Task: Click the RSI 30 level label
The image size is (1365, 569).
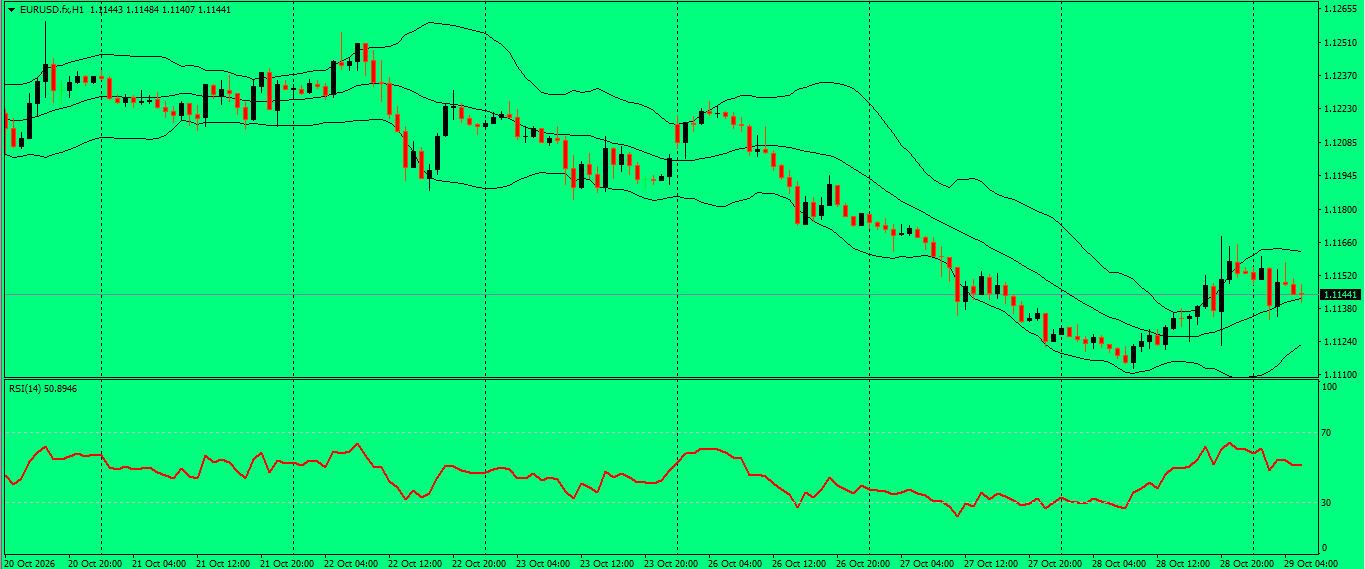Action: click(x=1327, y=503)
